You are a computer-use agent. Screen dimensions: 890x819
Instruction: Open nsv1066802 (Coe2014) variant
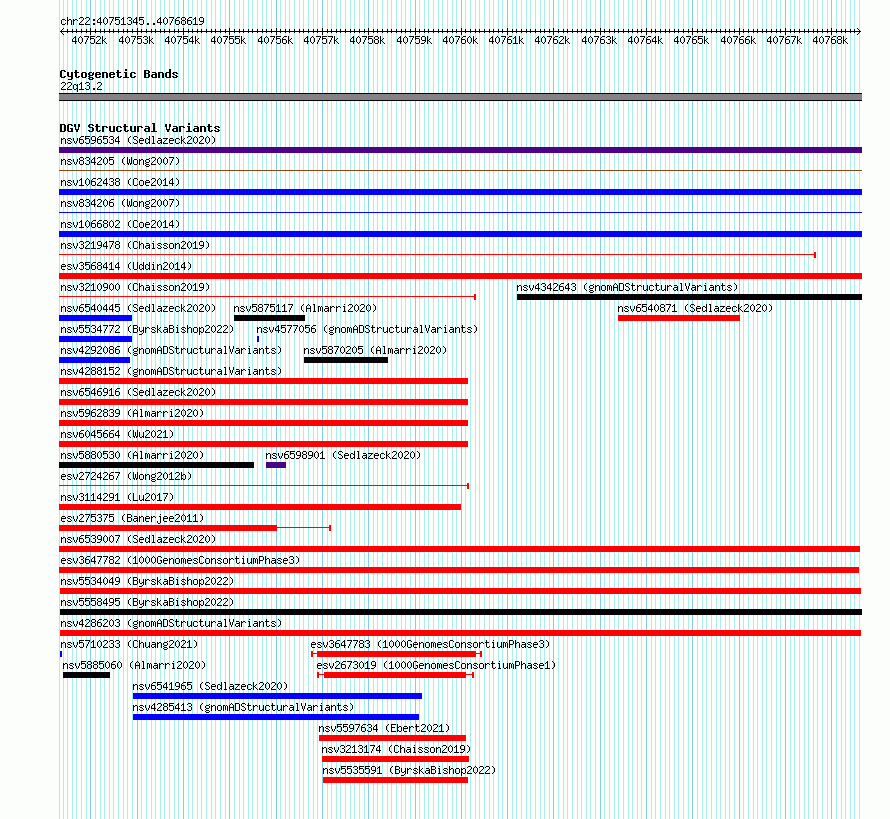(120, 224)
